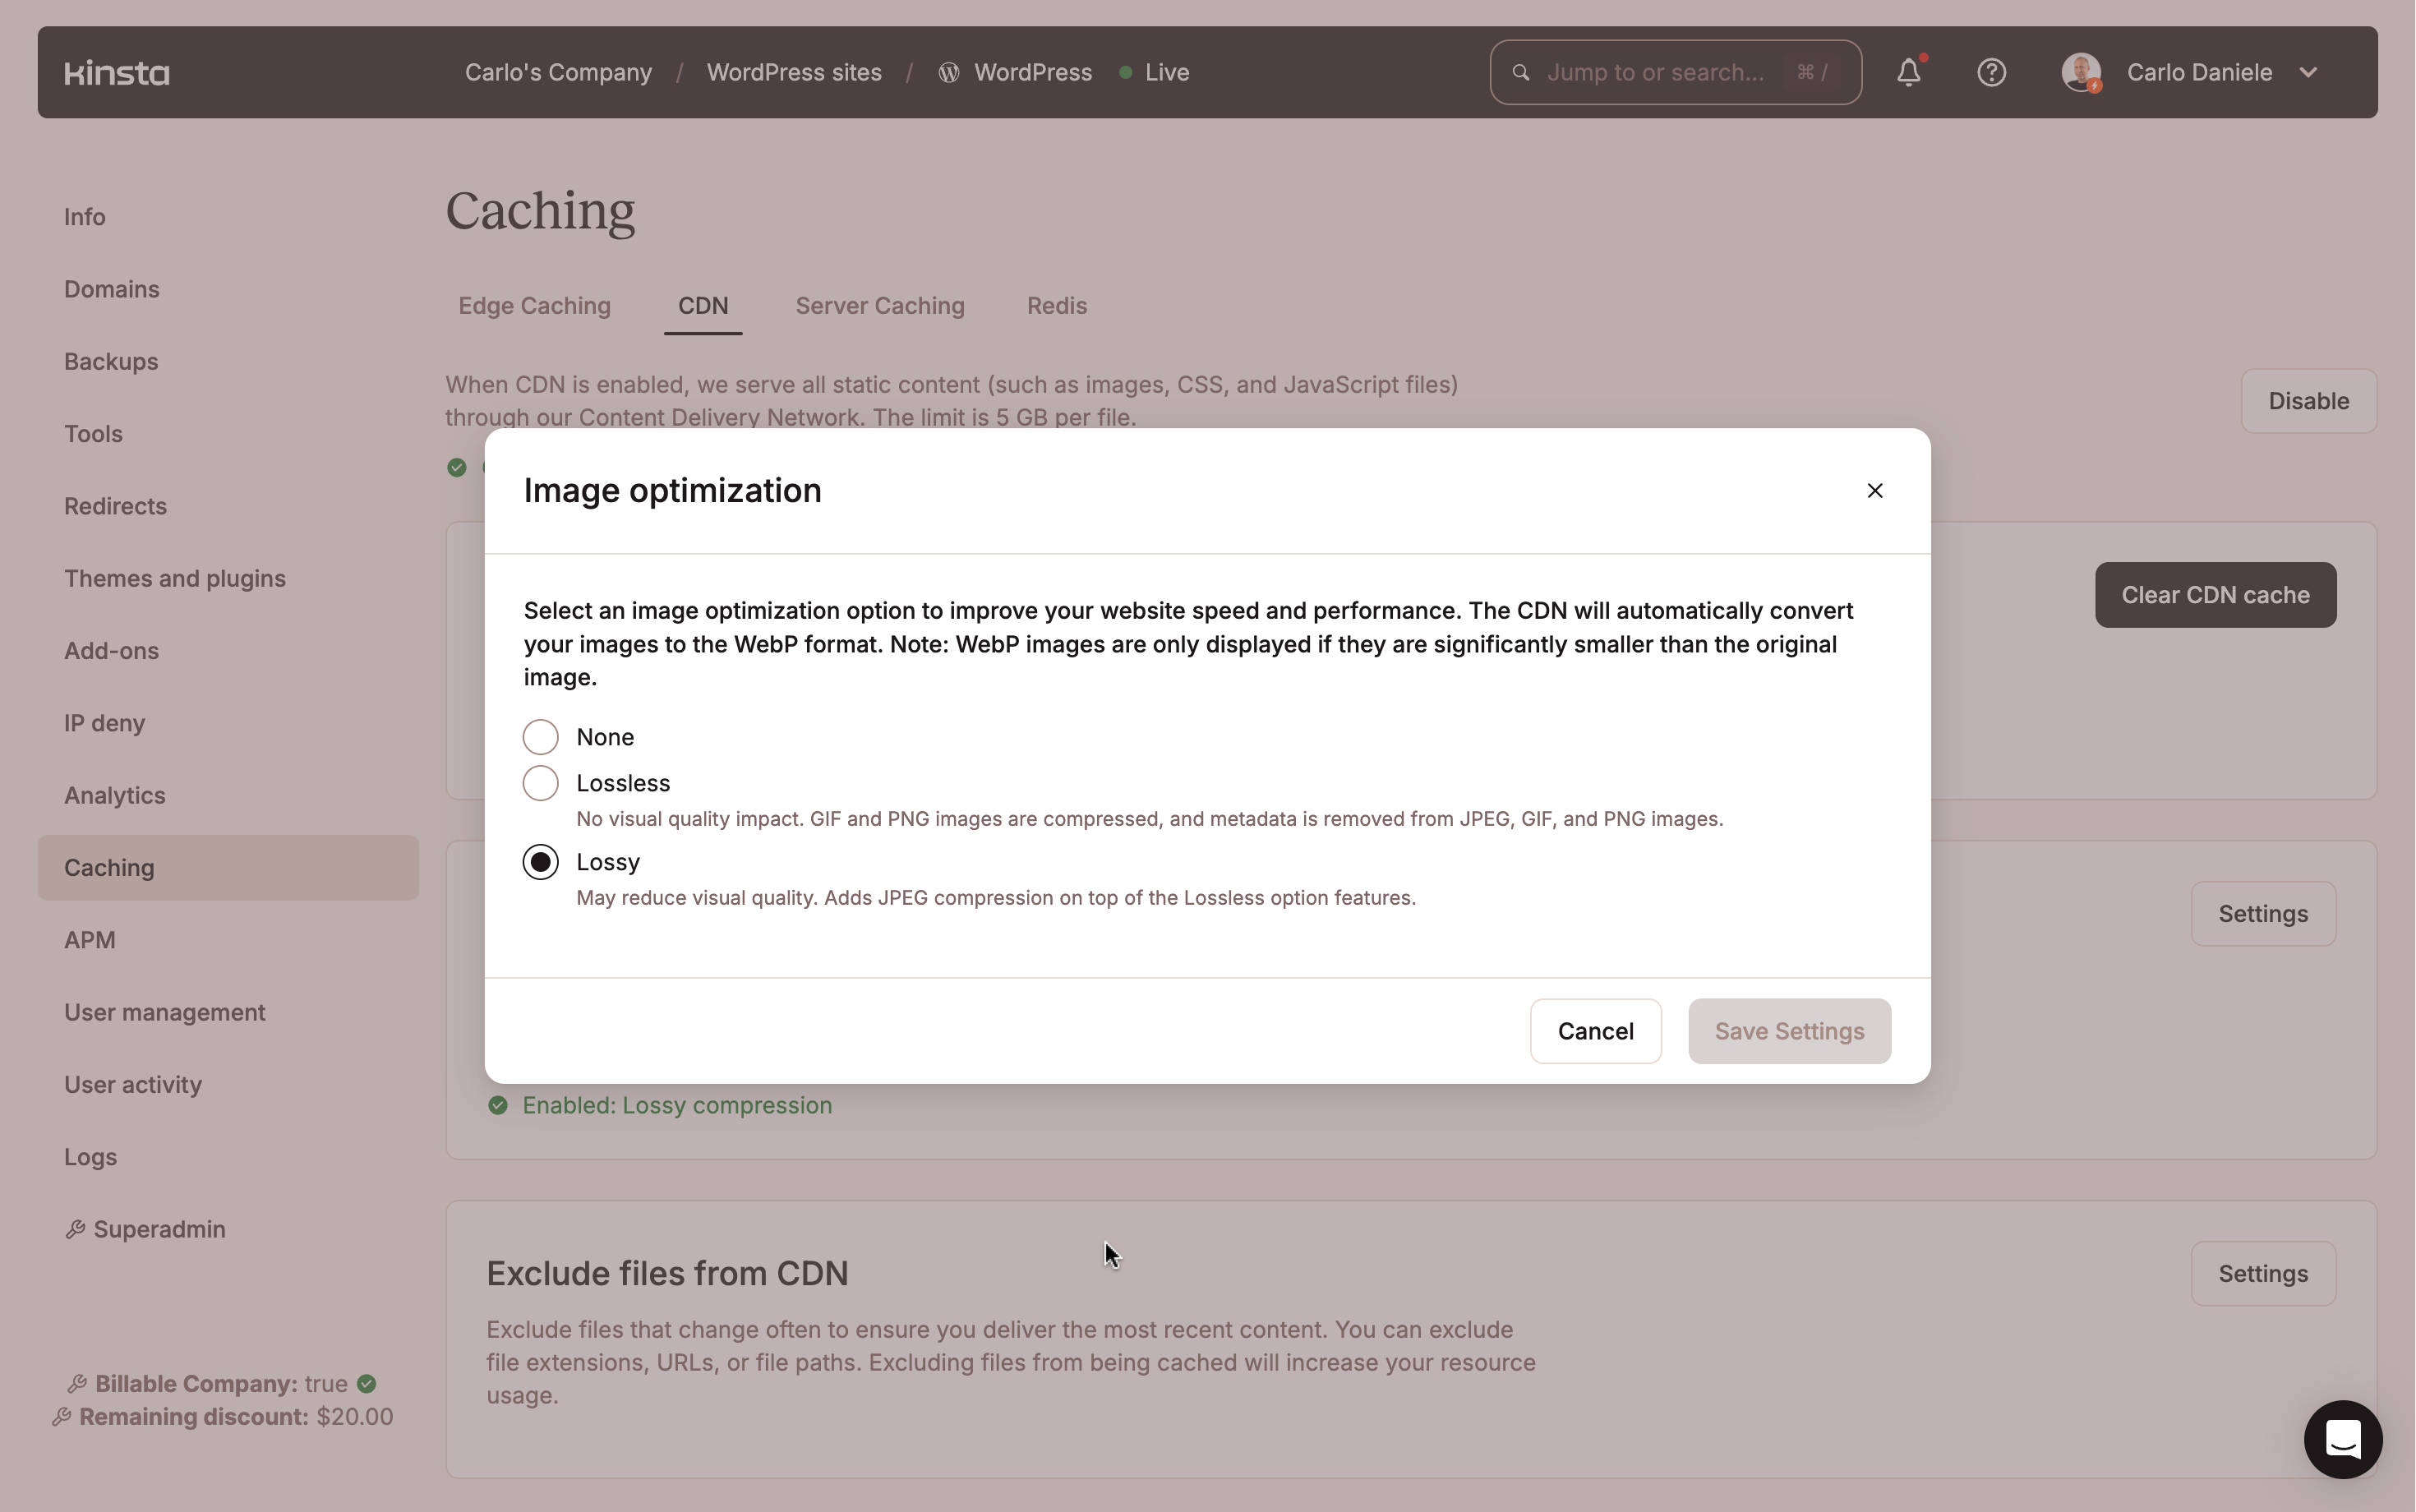Switch to the Edge Caching tab
This screenshot has height=1512, width=2416.
[x=534, y=306]
